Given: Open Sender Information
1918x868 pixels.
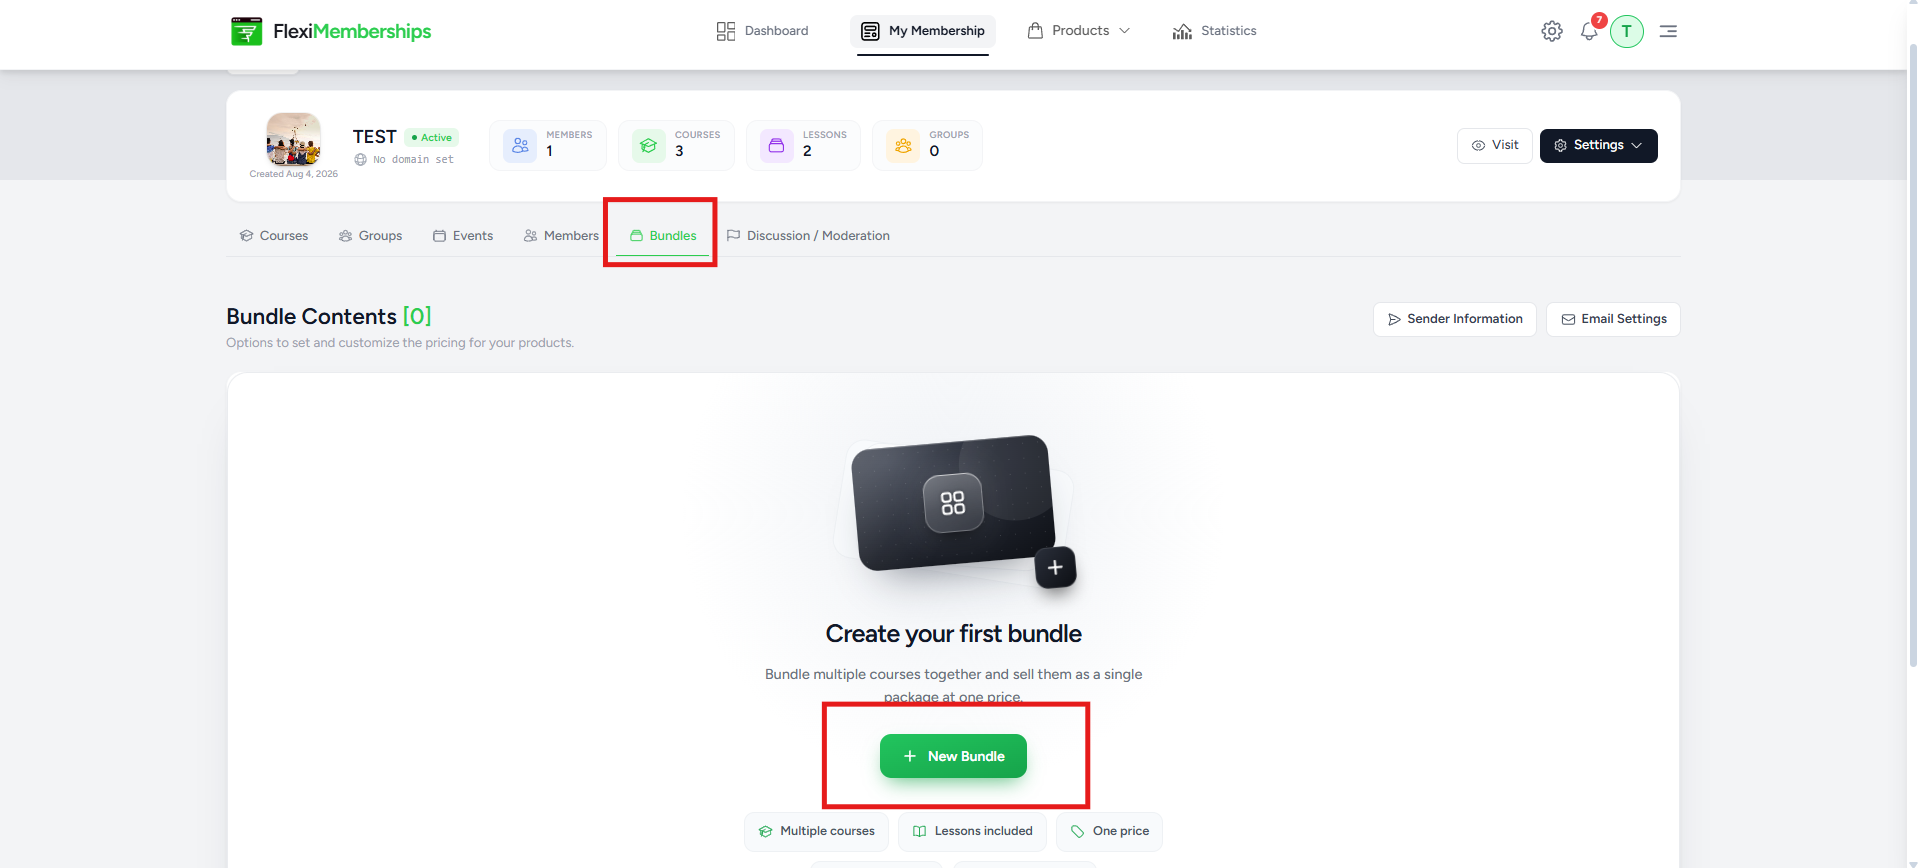Looking at the screenshot, I should click(x=1455, y=319).
